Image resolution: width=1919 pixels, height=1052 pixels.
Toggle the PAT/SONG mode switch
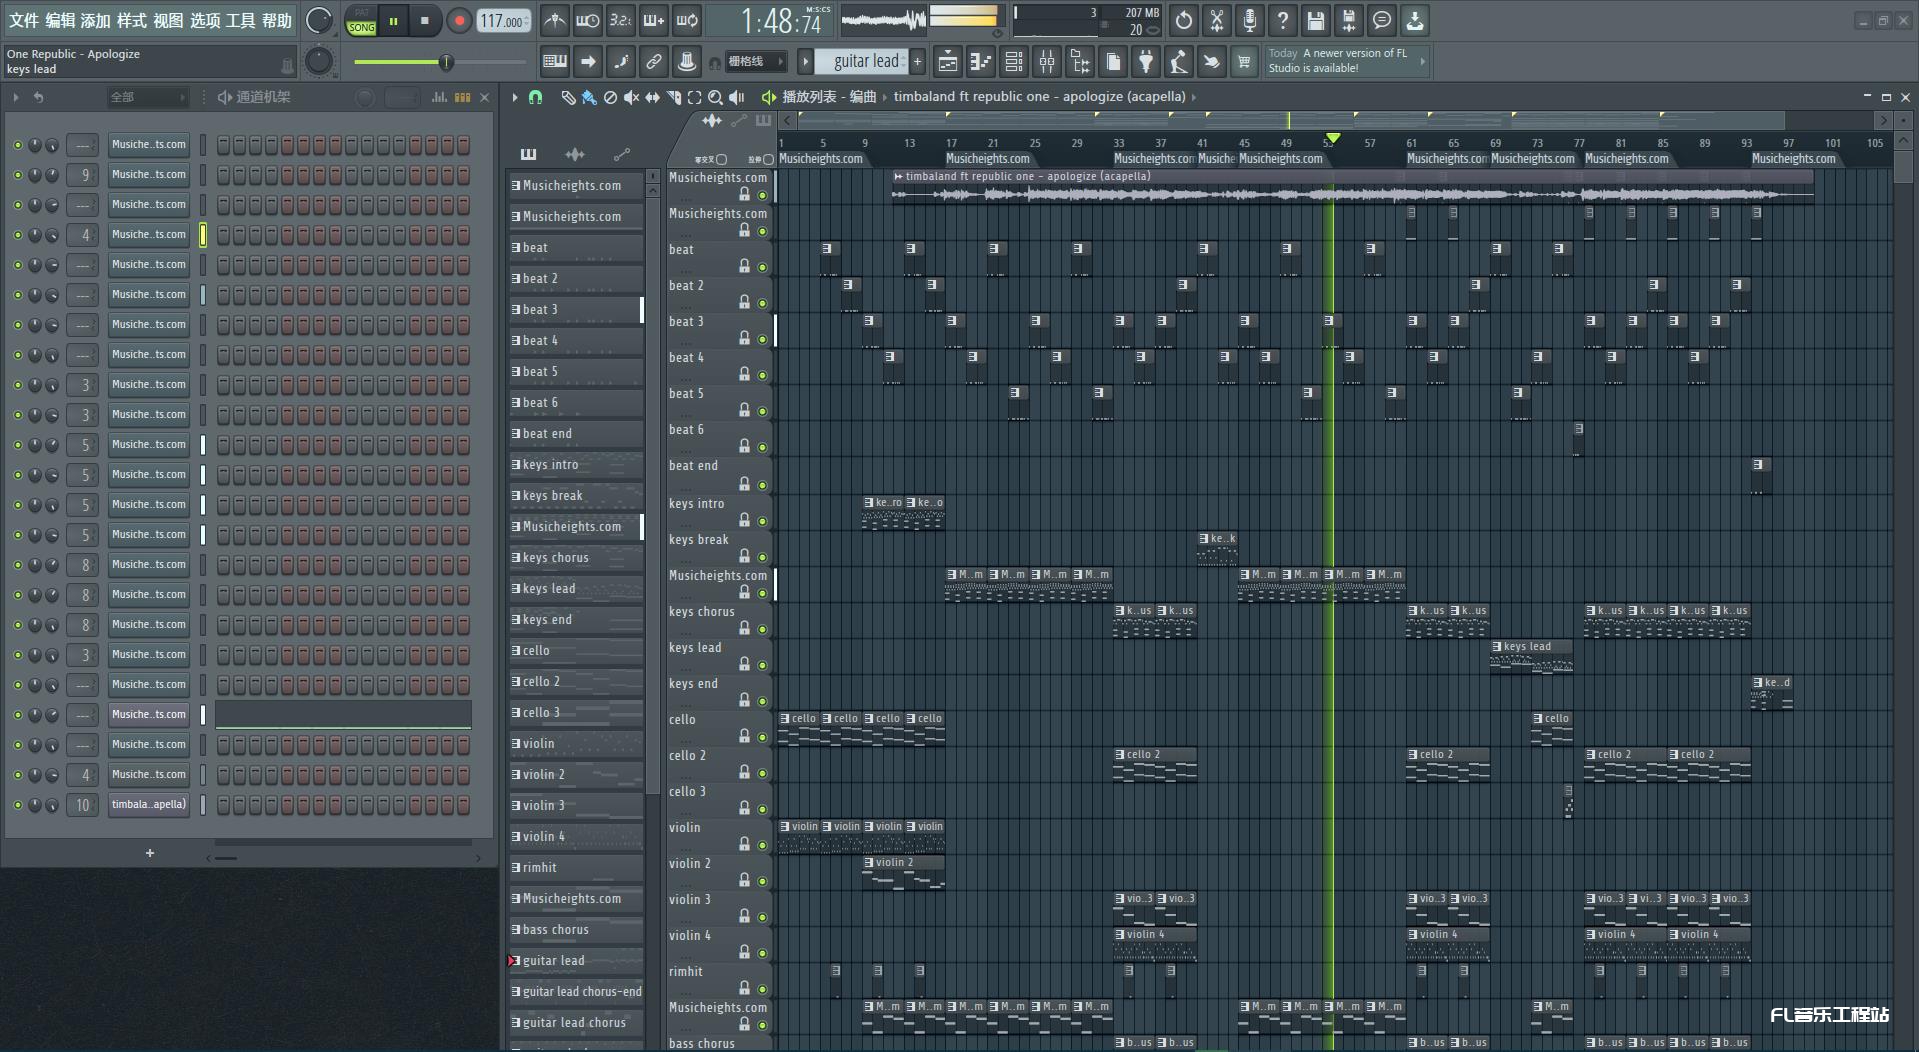point(361,21)
